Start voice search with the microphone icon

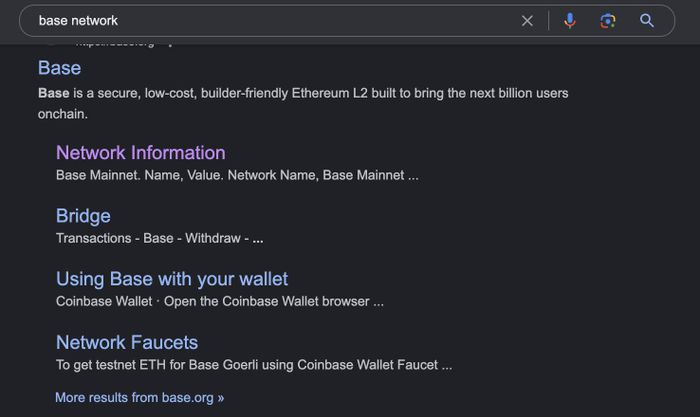(x=570, y=21)
